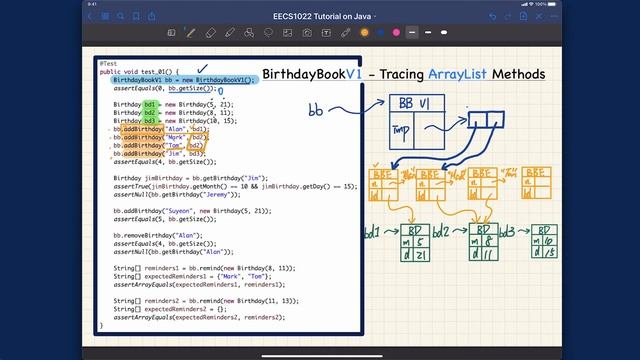Click the 'assertEquals(4, bb.getSize());' line after addBirthday
This screenshot has width=640, height=360.
click(164, 162)
